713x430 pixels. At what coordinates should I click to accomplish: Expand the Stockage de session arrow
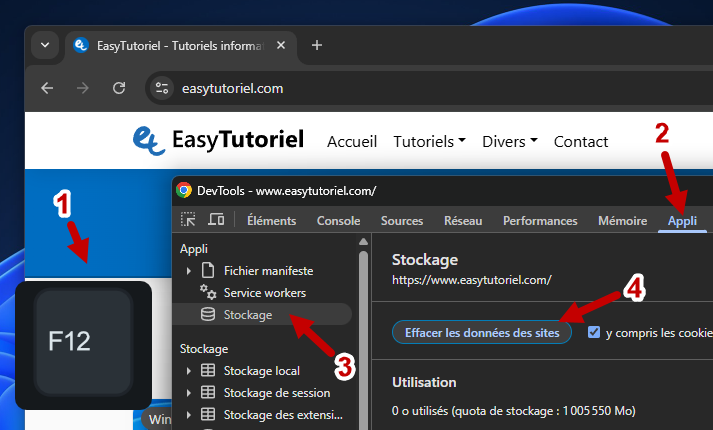coord(188,393)
